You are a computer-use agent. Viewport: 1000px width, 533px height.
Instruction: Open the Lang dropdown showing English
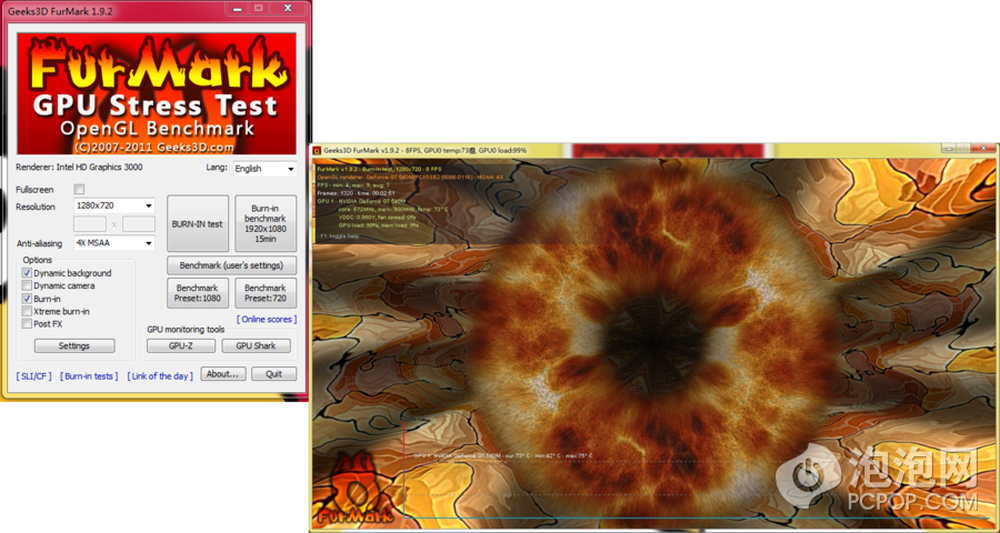click(265, 169)
